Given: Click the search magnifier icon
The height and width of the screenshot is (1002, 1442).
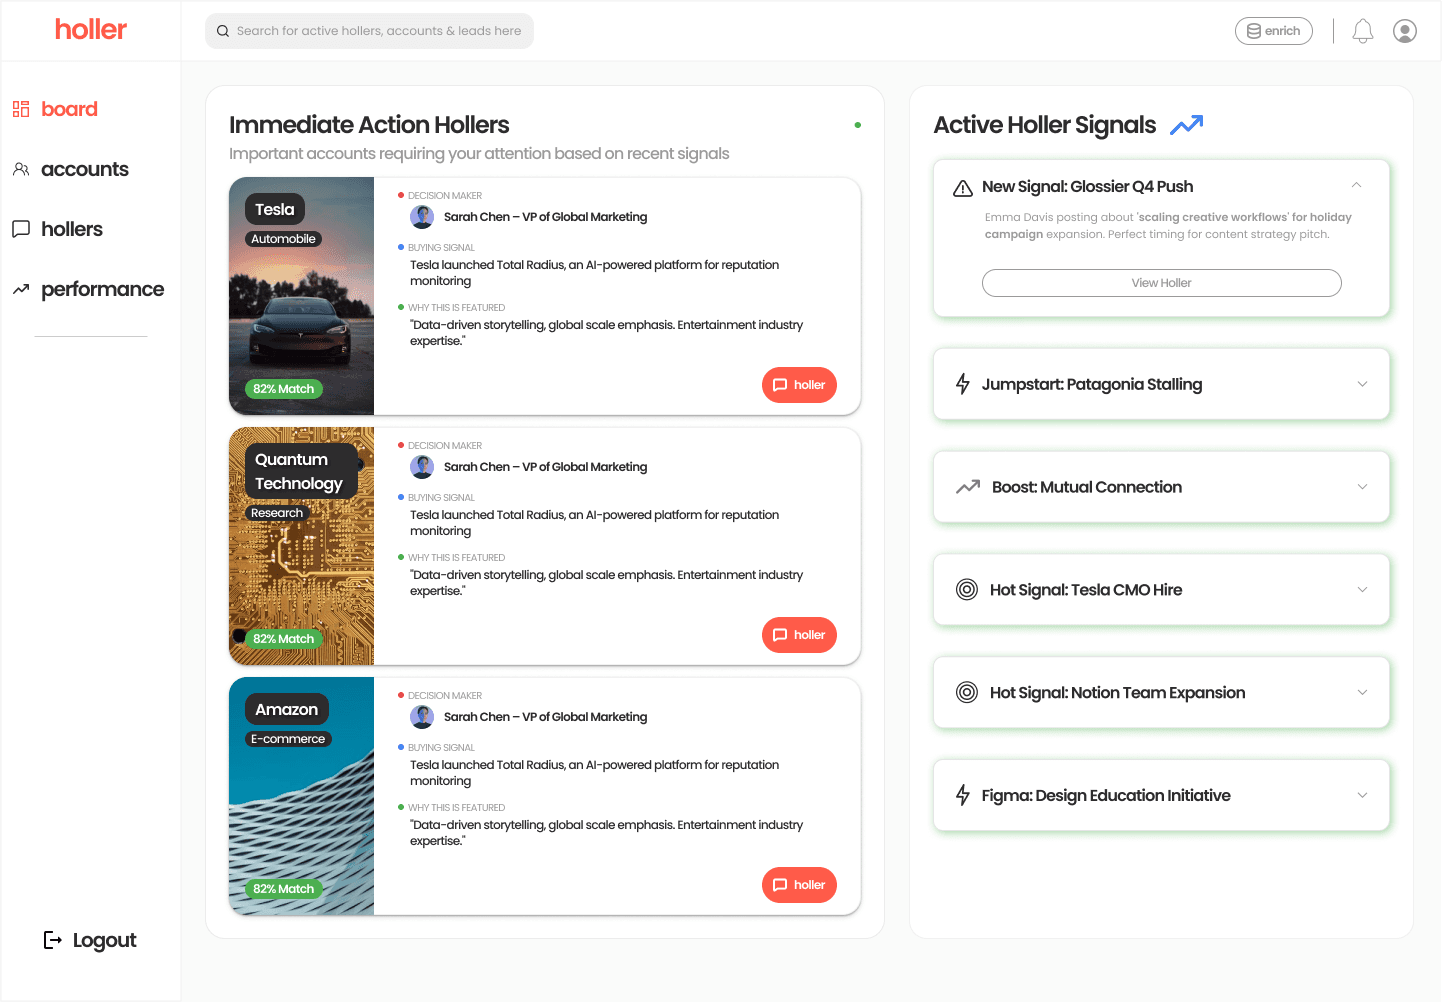Looking at the screenshot, I should [223, 31].
